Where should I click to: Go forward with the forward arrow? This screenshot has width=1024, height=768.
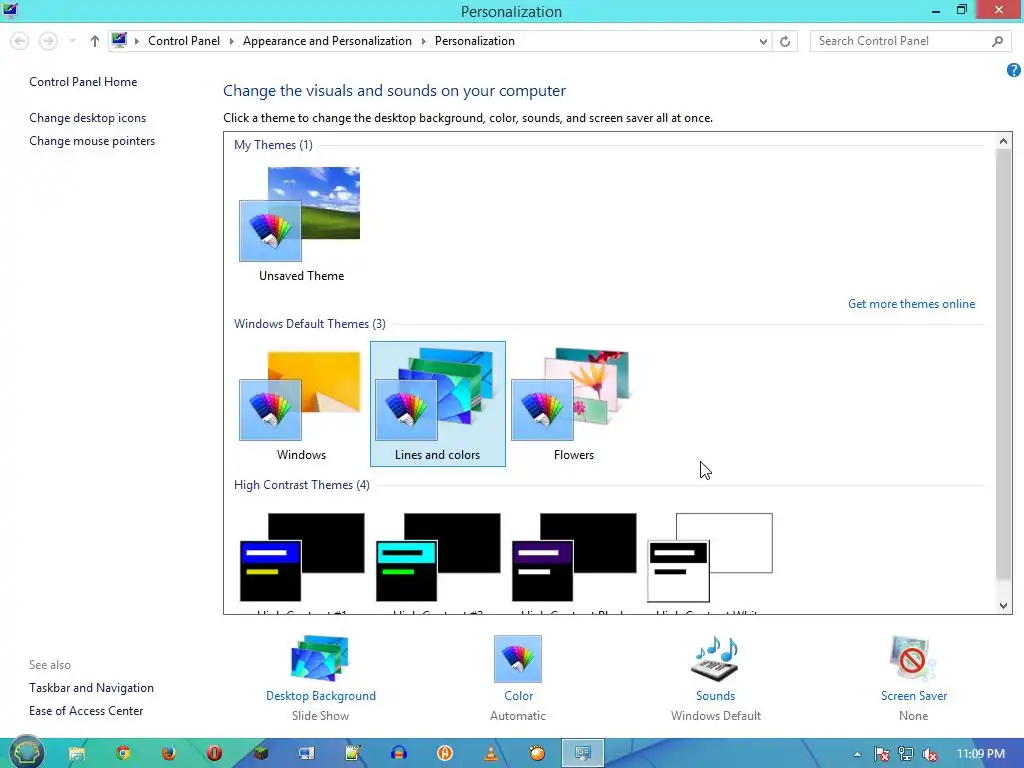tap(48, 41)
